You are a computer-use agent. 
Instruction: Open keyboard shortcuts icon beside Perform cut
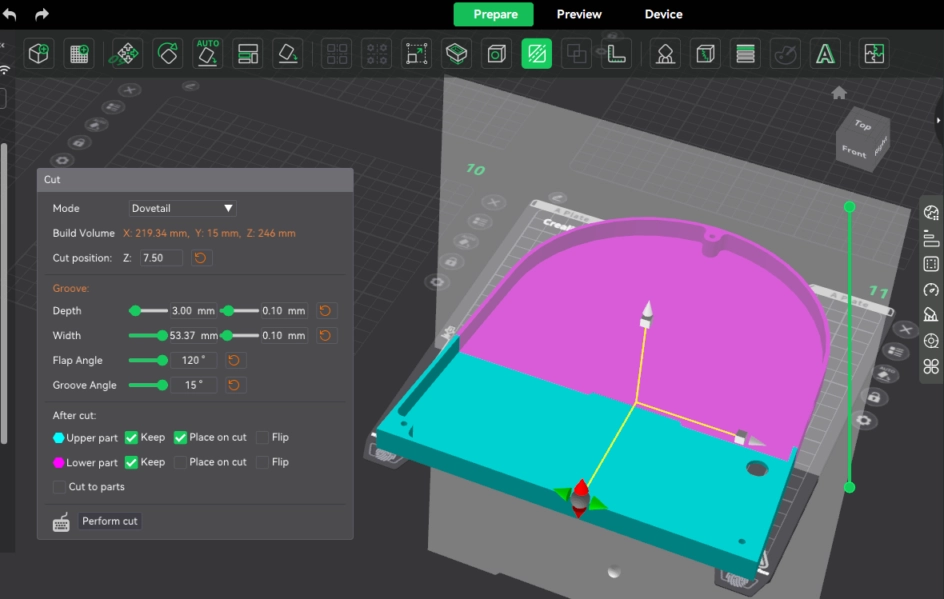61,522
